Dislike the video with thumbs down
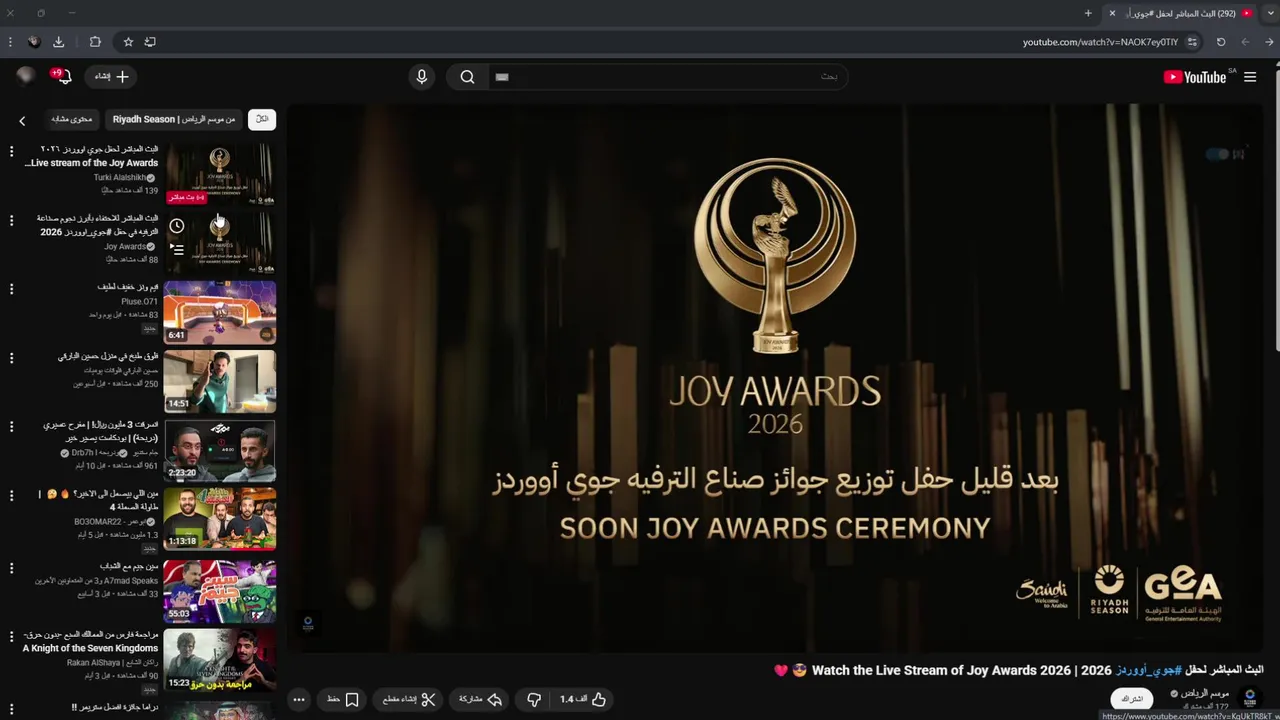The image size is (1280, 720). click(533, 699)
